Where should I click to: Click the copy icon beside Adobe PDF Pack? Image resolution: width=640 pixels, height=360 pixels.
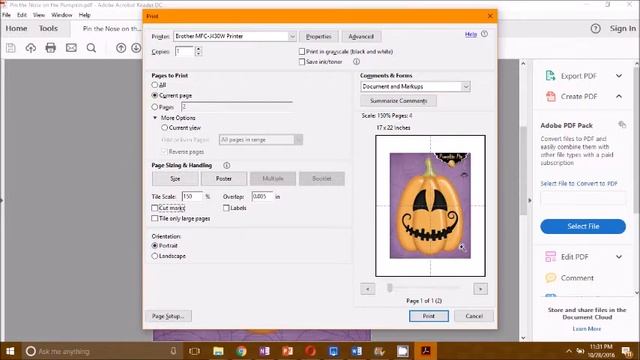click(x=622, y=124)
